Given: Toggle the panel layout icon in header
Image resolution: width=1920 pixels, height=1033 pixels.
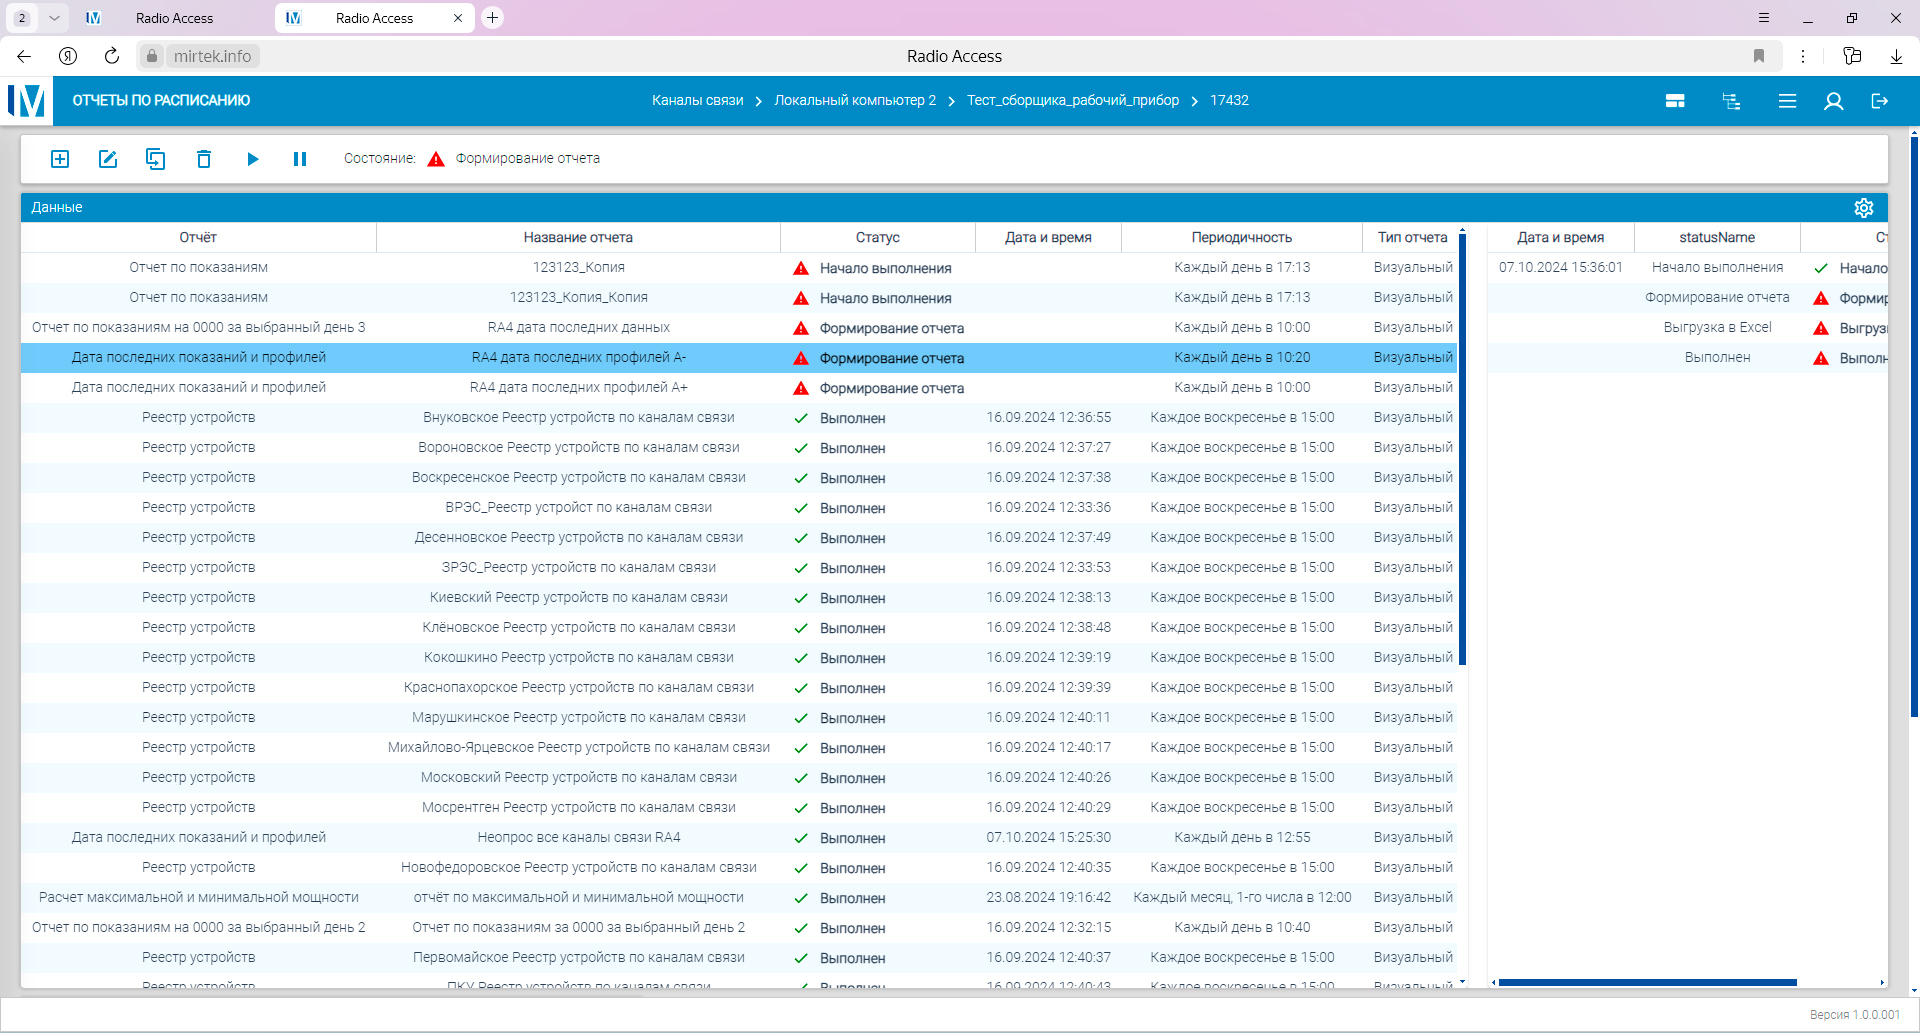Looking at the screenshot, I should point(1675,101).
